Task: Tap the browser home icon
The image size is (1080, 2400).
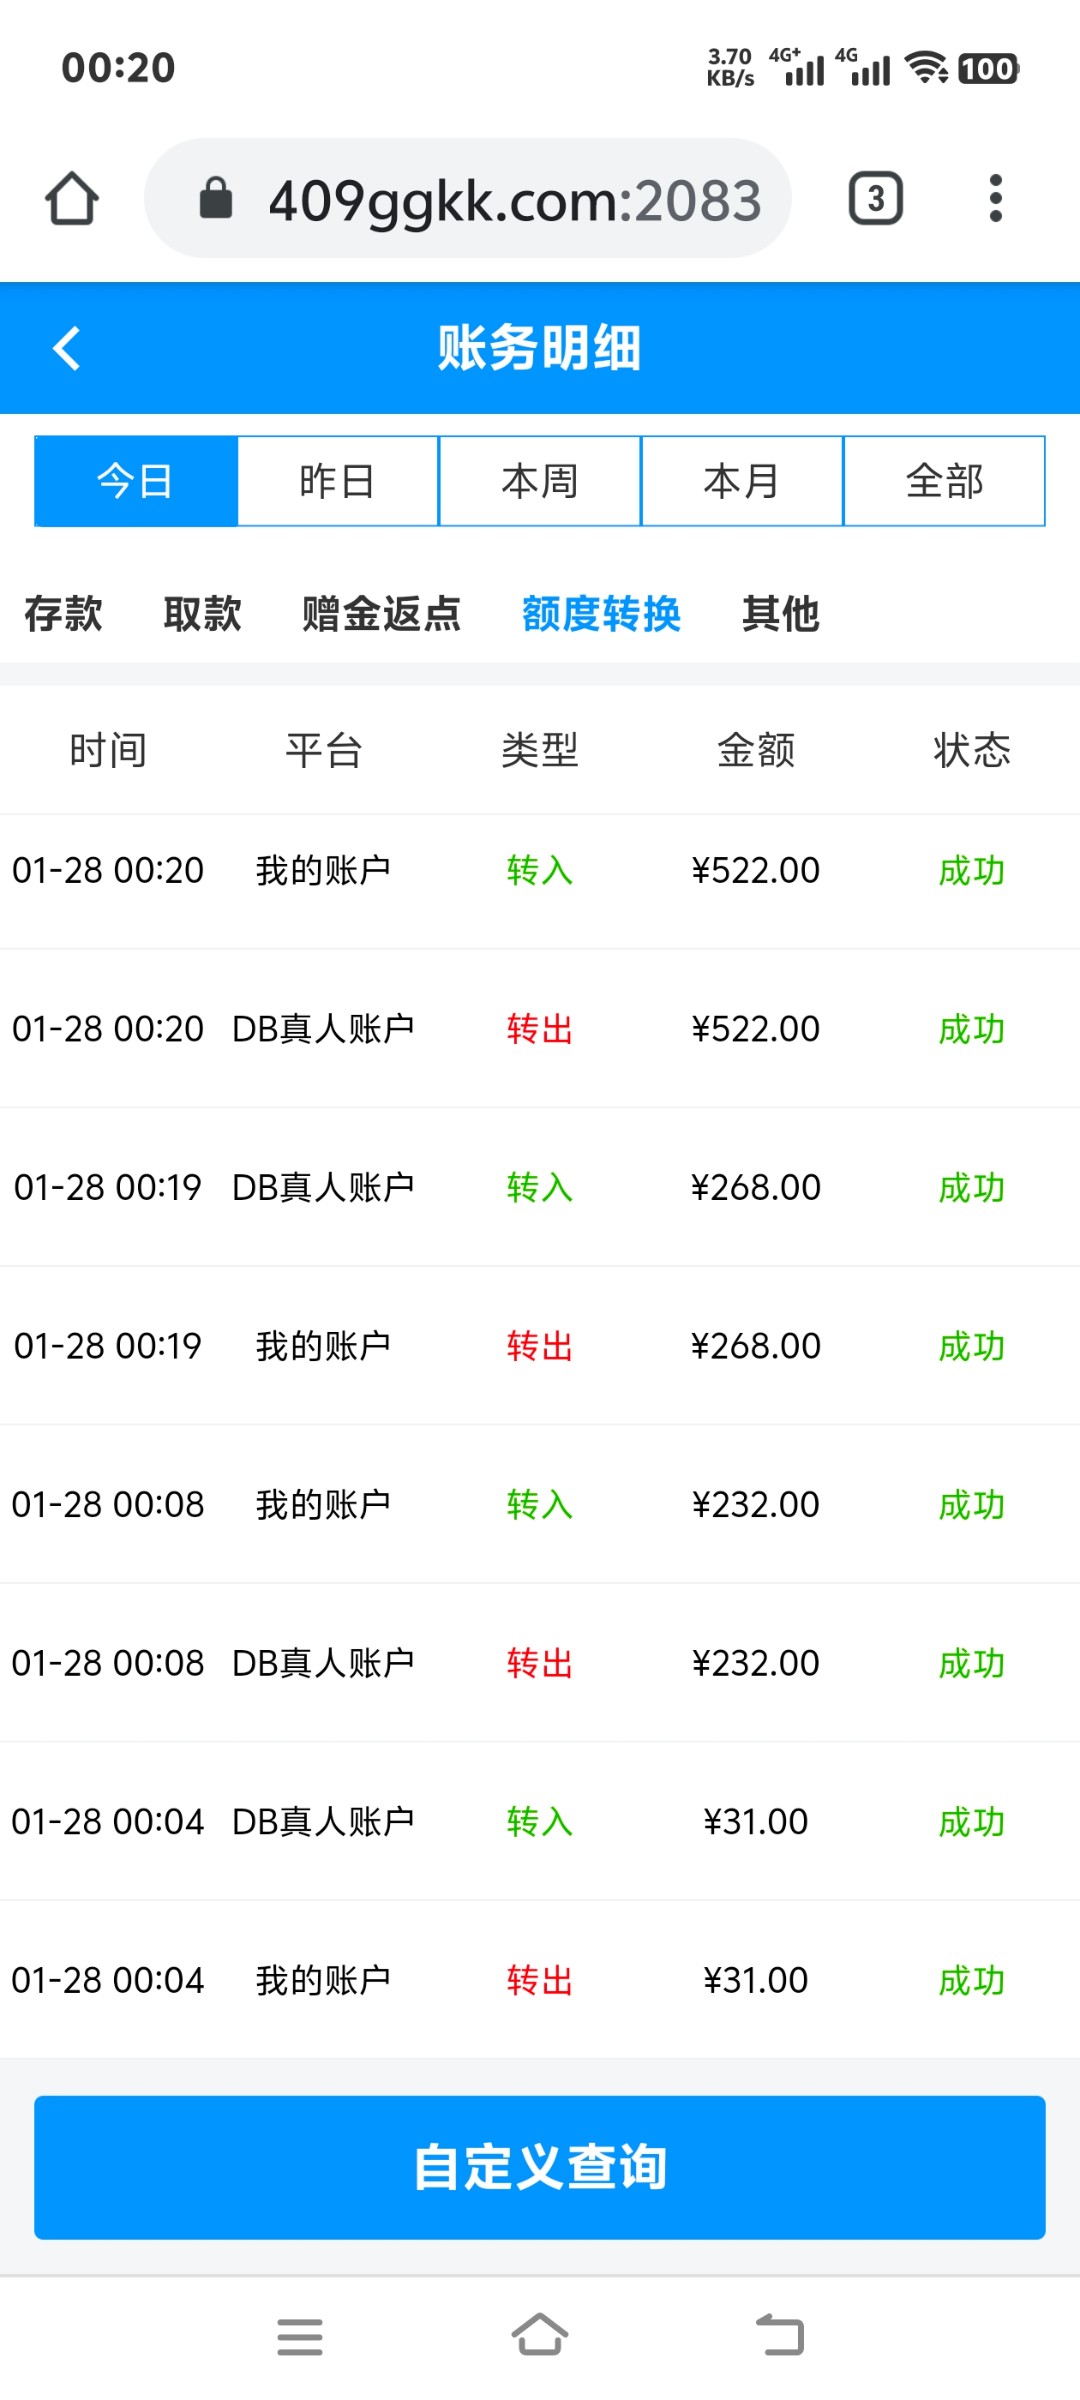Action: click(72, 198)
